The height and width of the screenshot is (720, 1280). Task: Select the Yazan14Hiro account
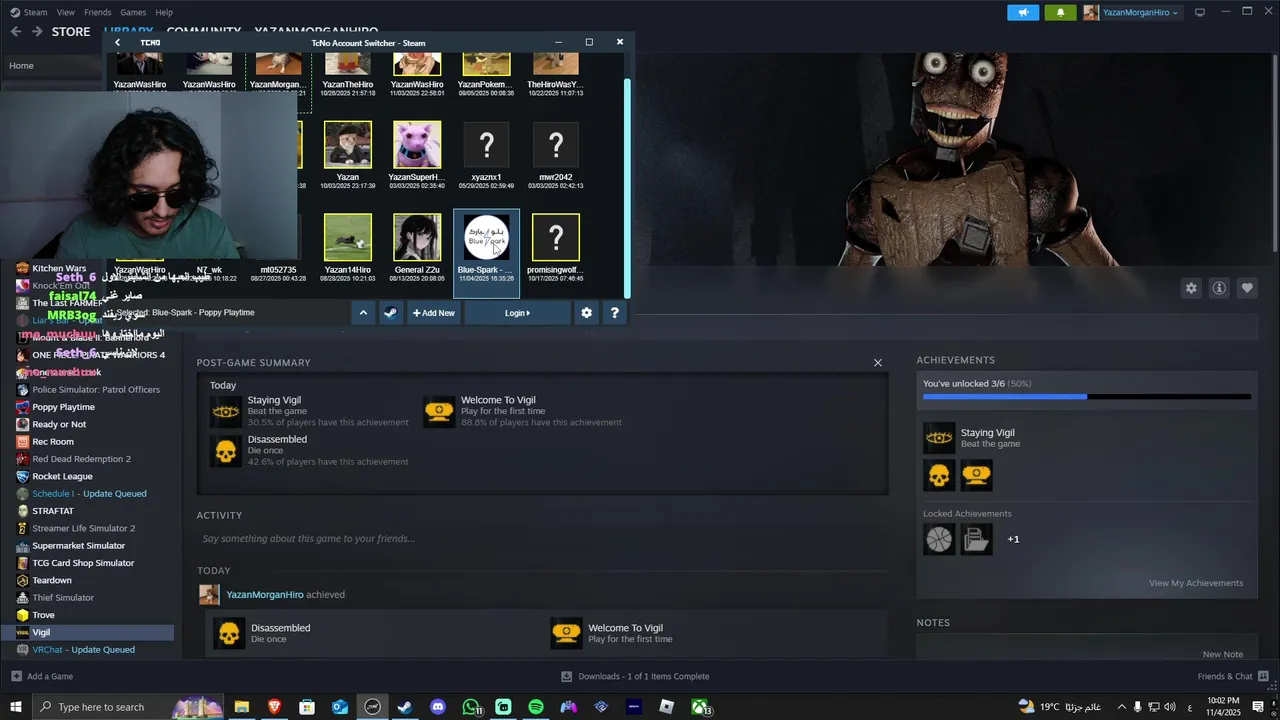pos(347,246)
